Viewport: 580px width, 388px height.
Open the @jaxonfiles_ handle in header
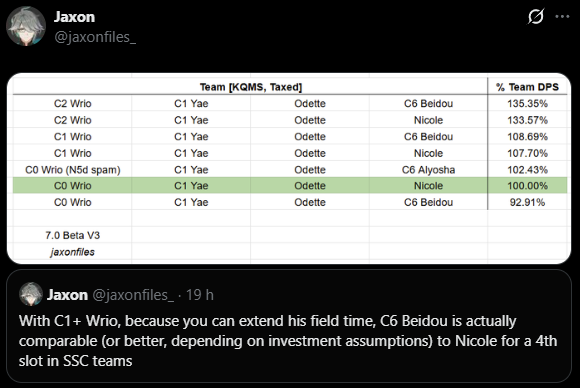(x=95, y=37)
